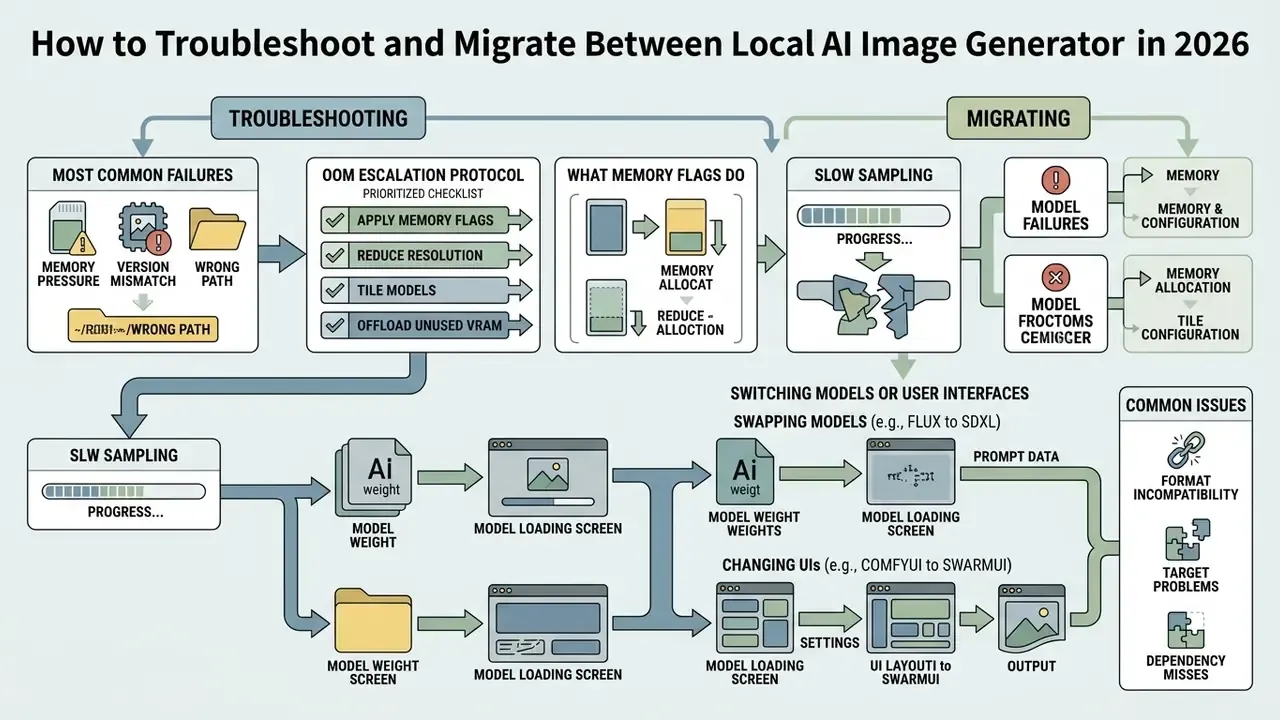Image resolution: width=1280 pixels, height=720 pixels.
Task: Click the broken puzzle pieces icon under Progress
Action: click(x=872, y=304)
